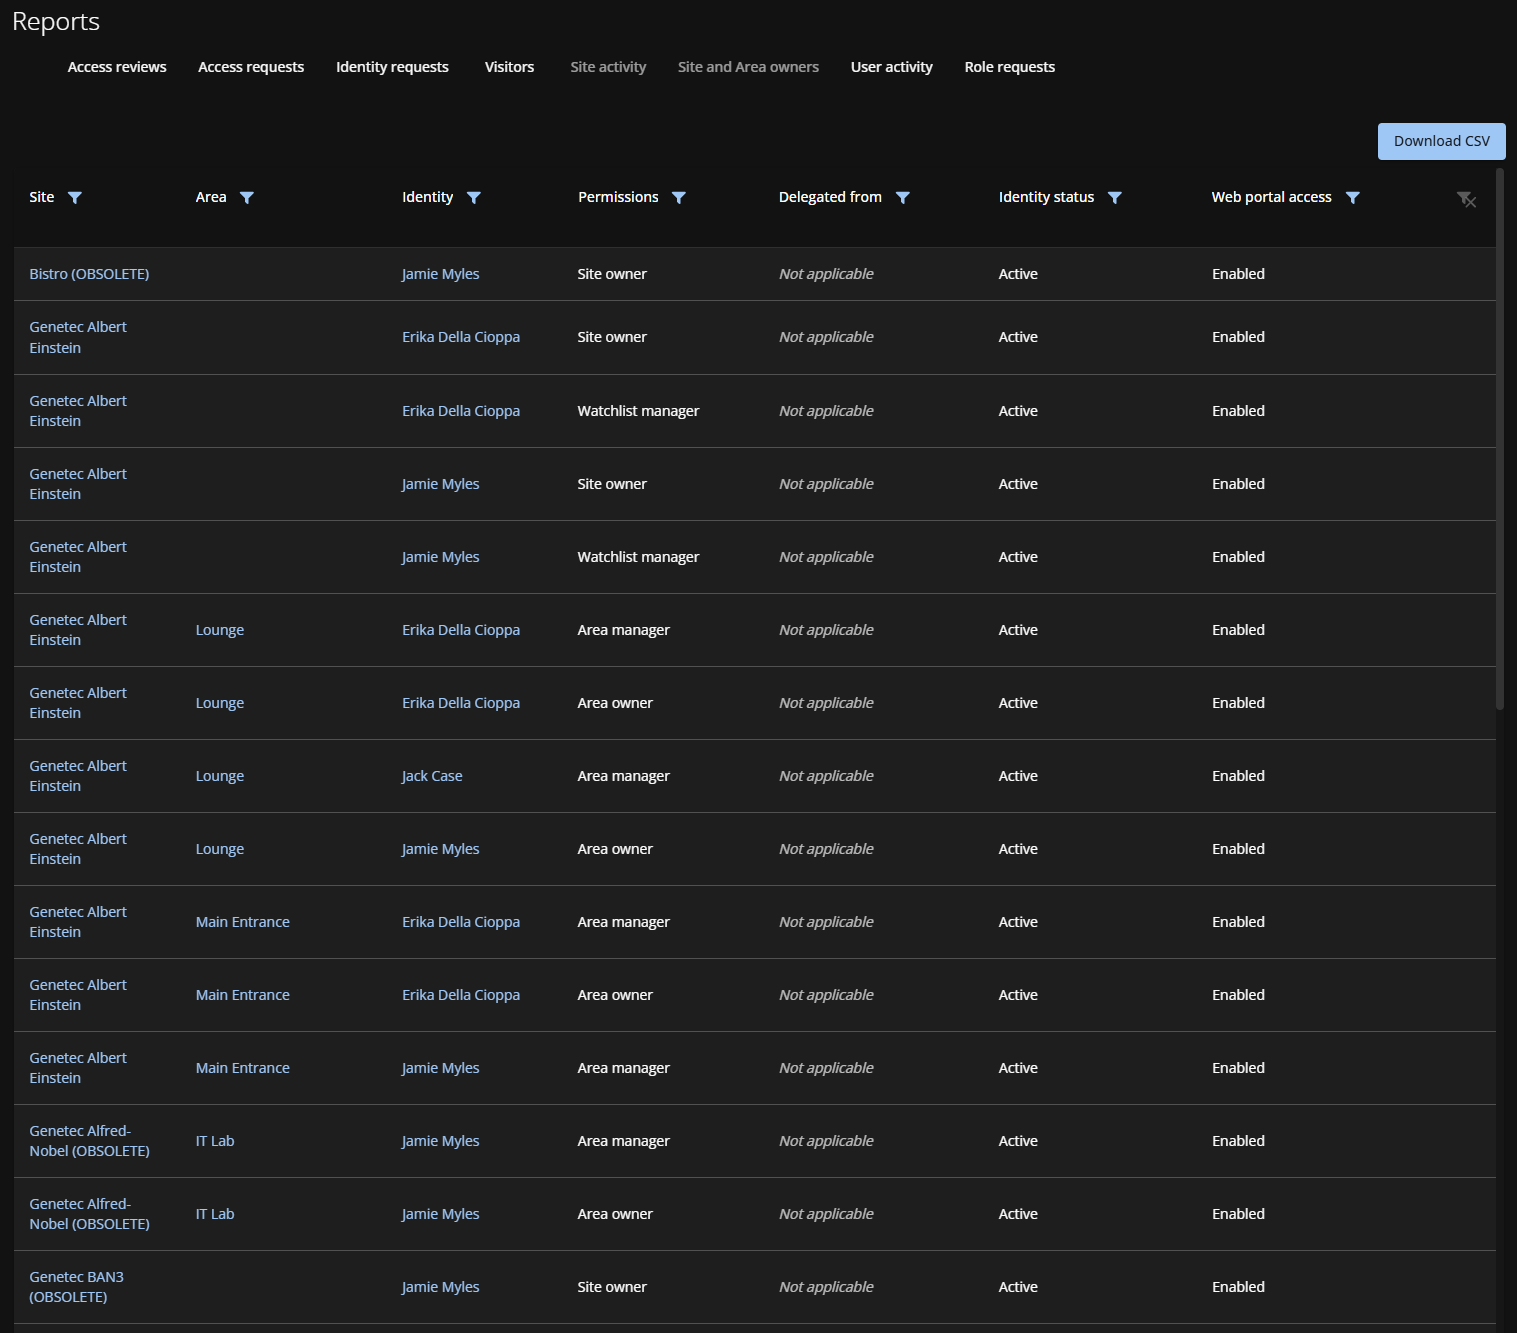Open the Lounge area link
The width and height of the screenshot is (1517, 1333).
(x=219, y=629)
